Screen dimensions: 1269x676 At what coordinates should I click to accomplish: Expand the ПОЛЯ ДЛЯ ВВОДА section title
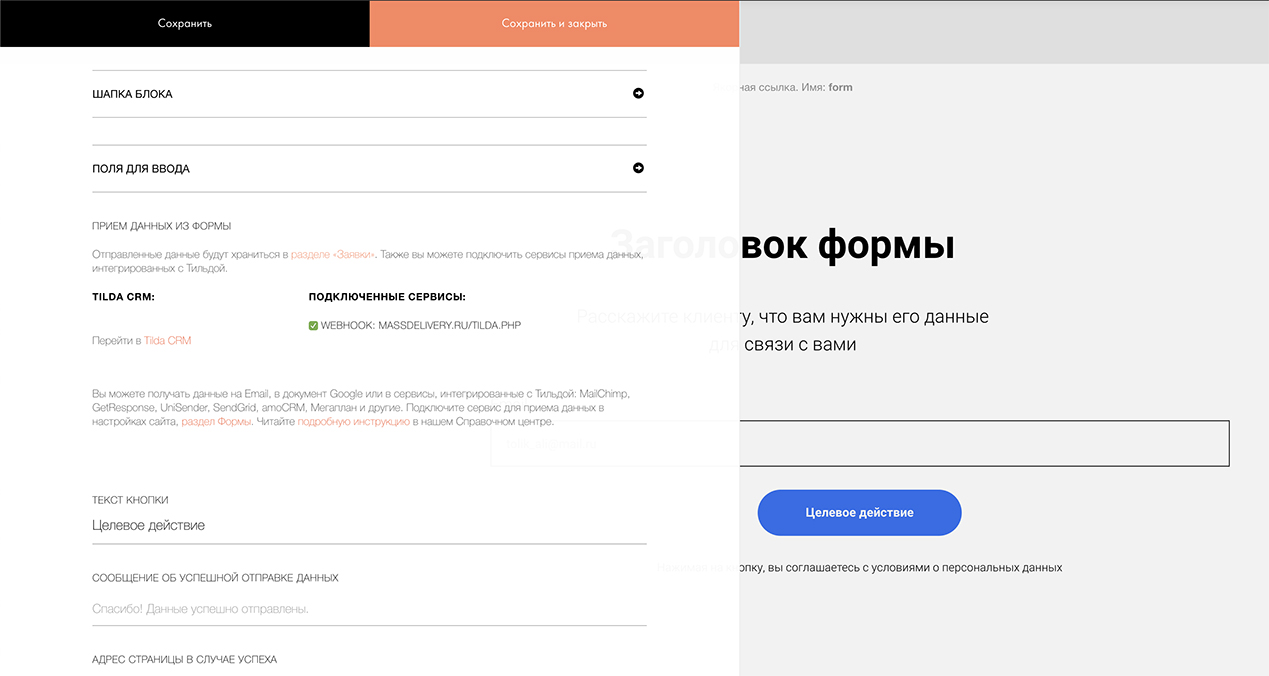tap(141, 169)
